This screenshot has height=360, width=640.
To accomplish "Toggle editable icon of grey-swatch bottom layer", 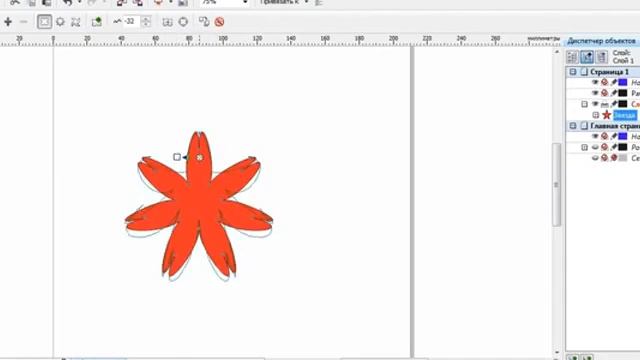I will (x=613, y=158).
